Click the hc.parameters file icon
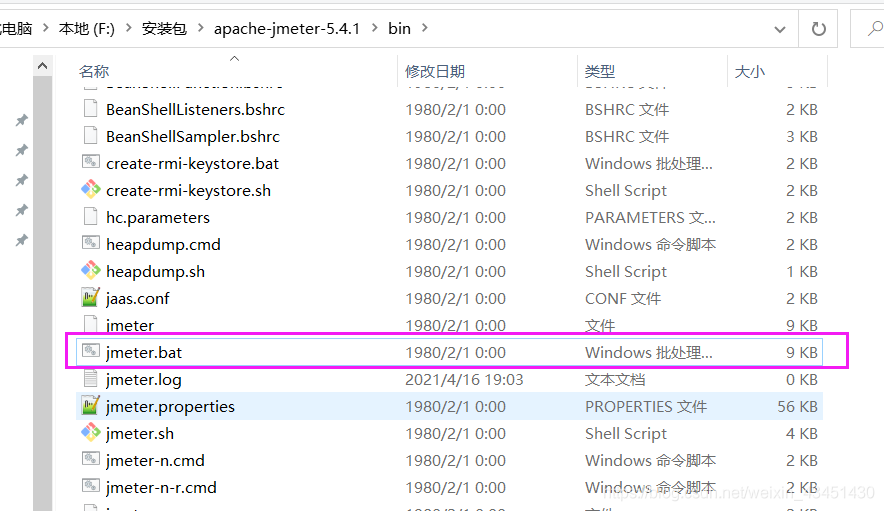884x511 pixels. pos(91,217)
